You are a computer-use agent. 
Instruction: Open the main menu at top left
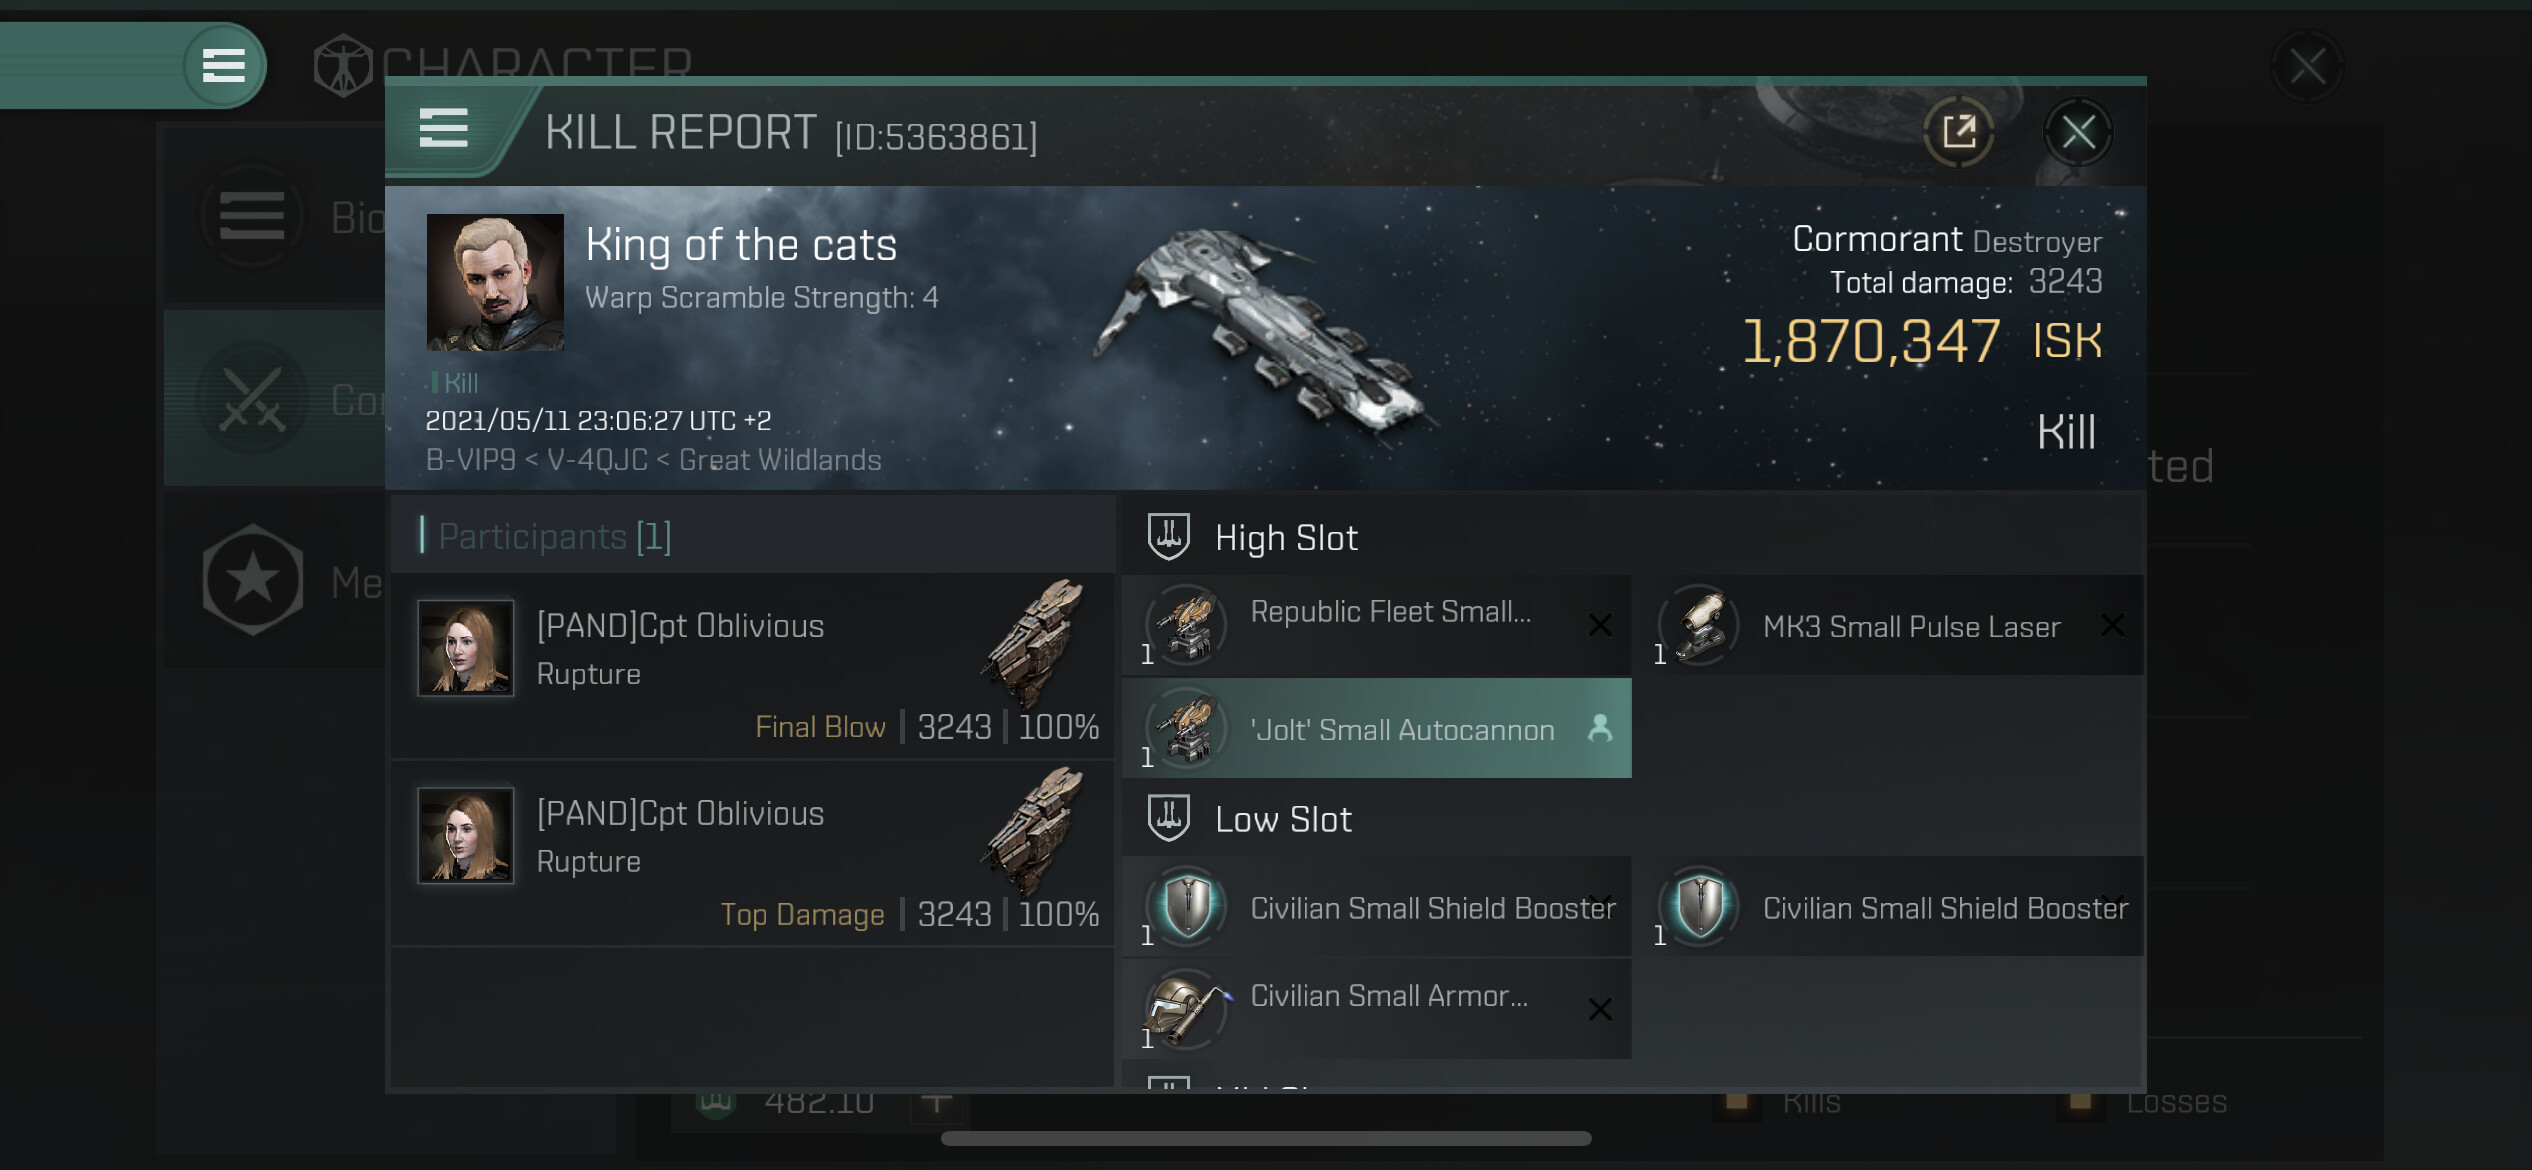click(x=223, y=66)
